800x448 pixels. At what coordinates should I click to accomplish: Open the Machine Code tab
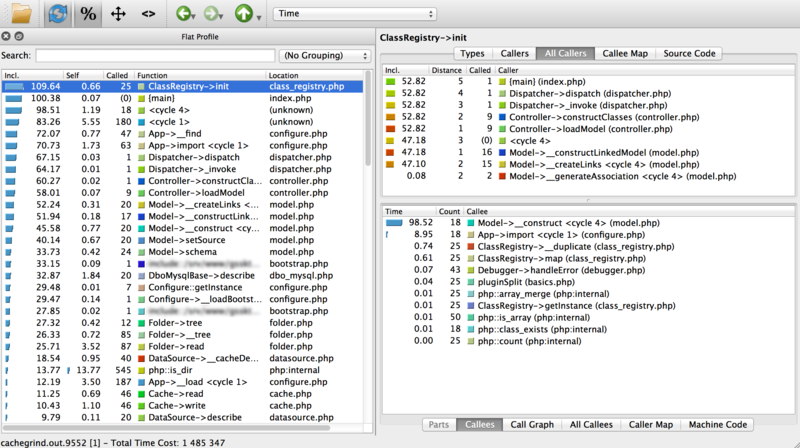(717, 425)
